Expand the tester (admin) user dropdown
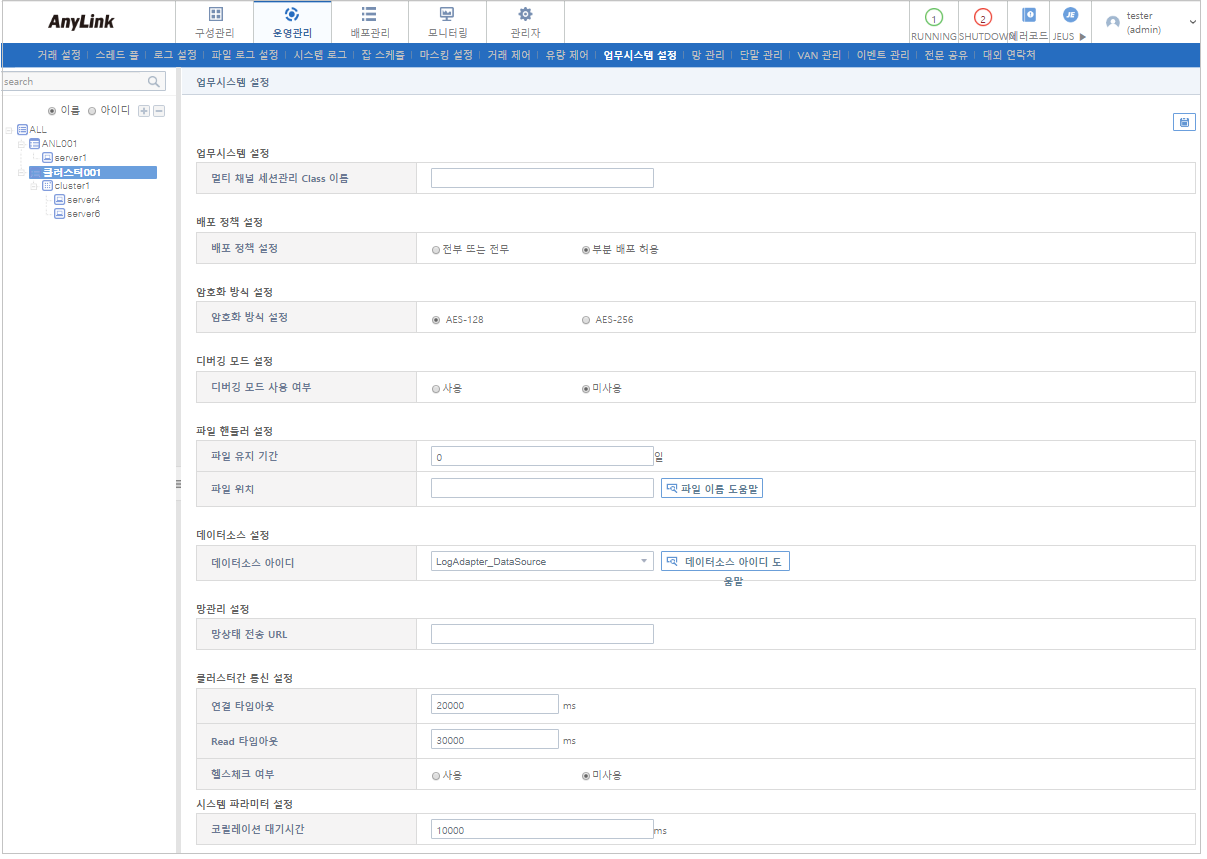 (x=1193, y=22)
